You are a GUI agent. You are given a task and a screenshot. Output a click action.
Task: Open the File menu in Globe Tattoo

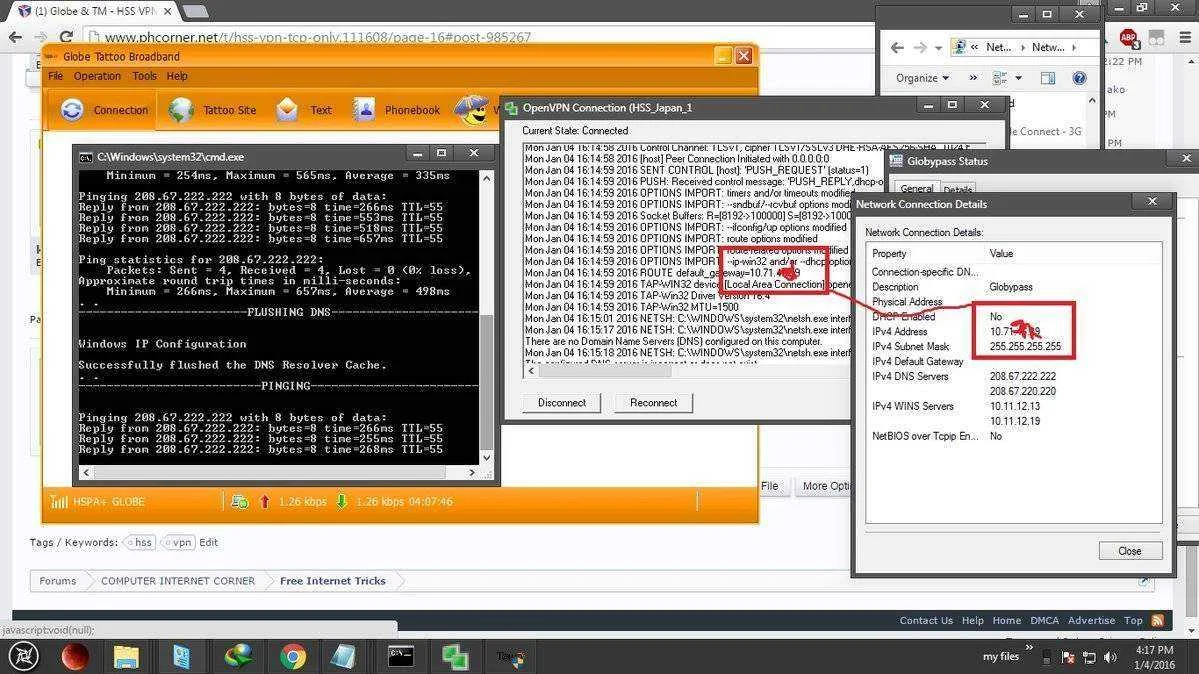point(55,76)
